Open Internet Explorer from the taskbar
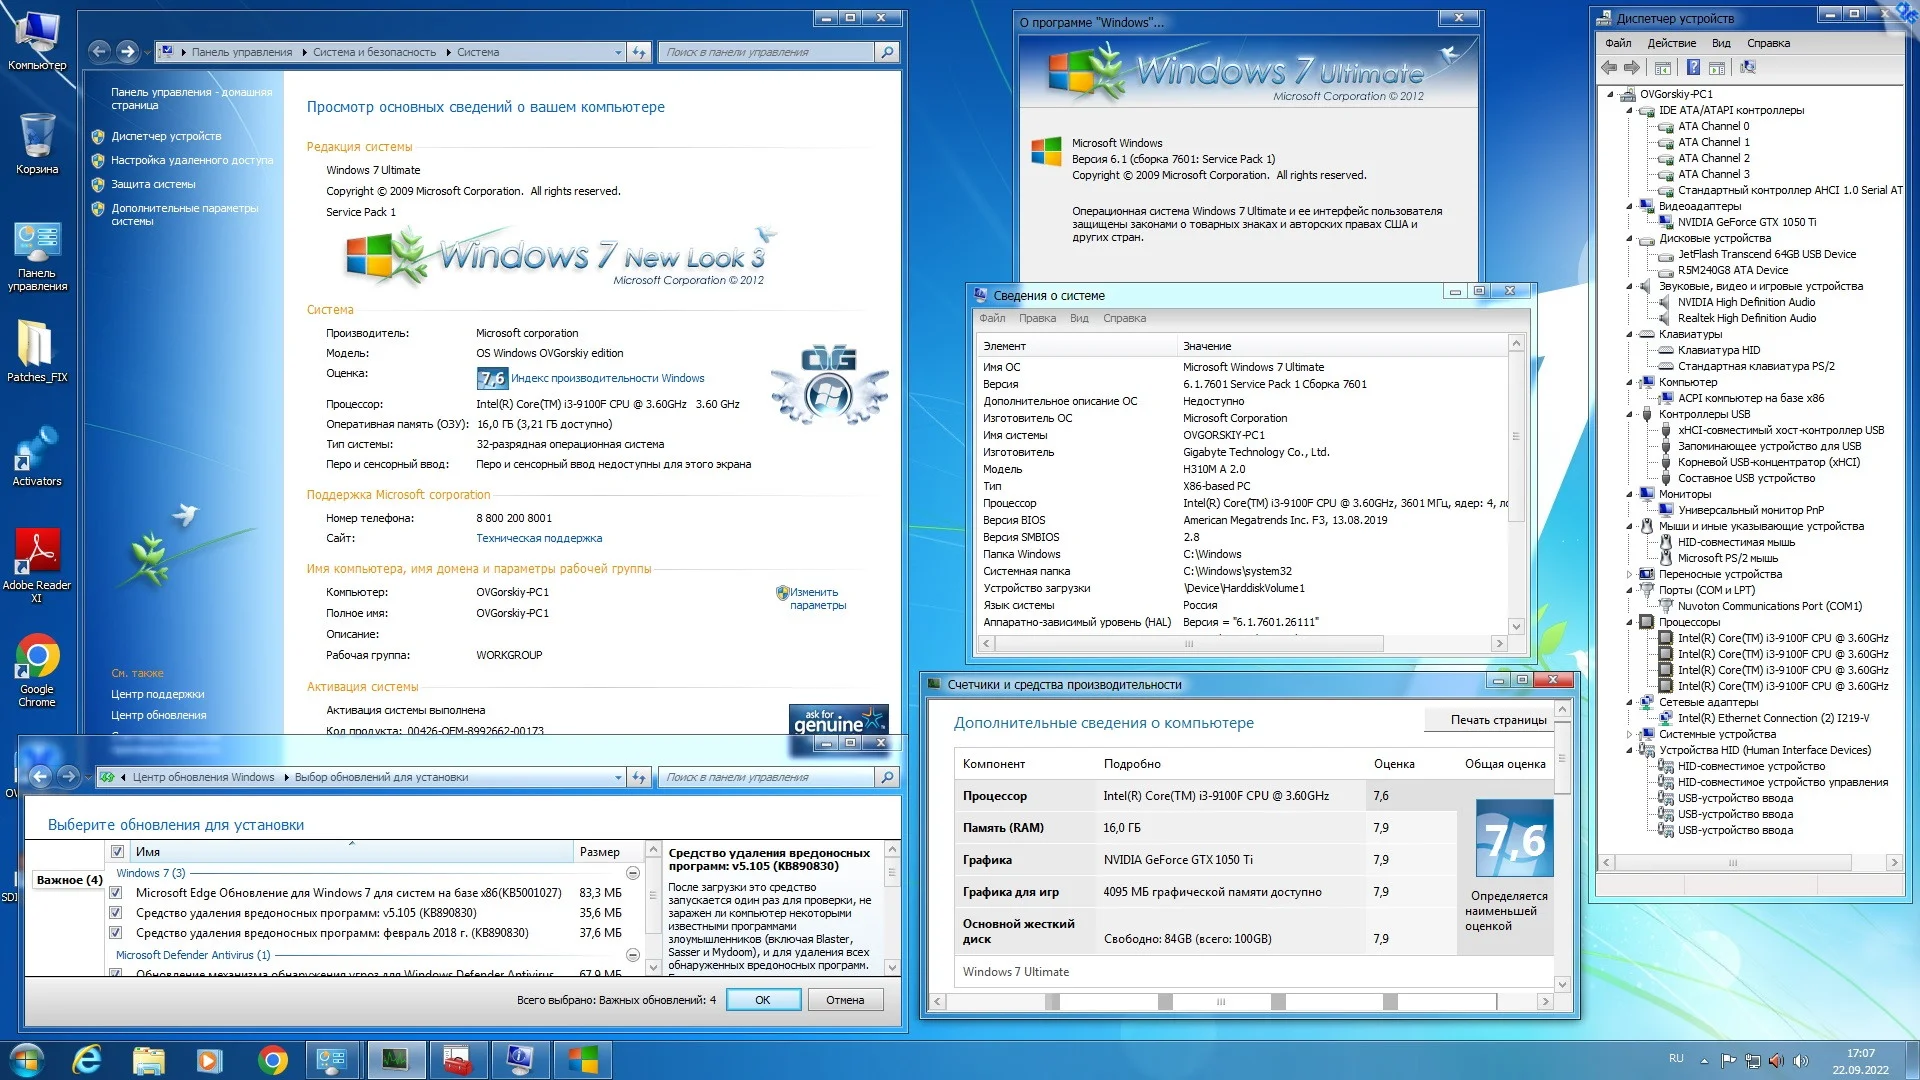This screenshot has width=1920, height=1080. (x=88, y=1059)
